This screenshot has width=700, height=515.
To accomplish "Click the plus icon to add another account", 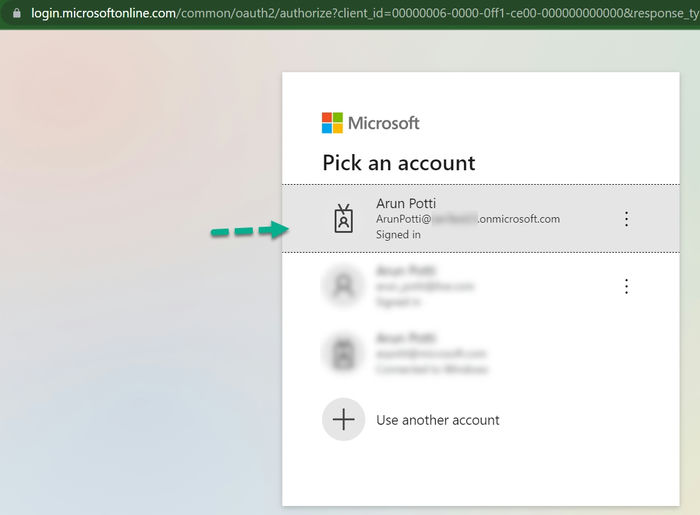I will pyautogui.click(x=343, y=419).
